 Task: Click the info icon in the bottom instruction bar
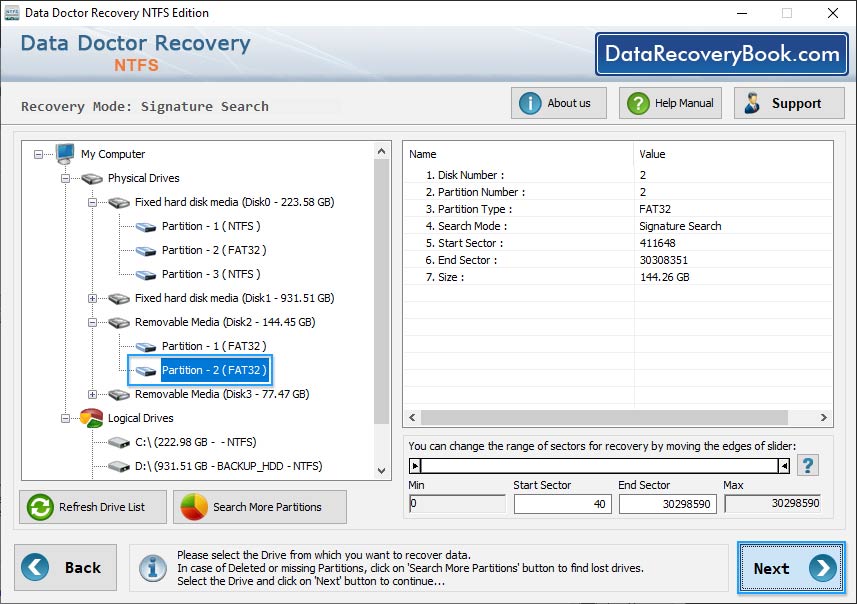153,568
